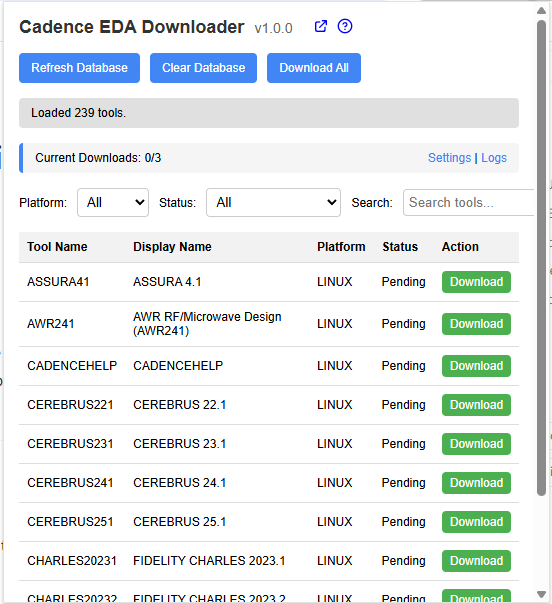
Task: Click the Download All button
Action: (314, 68)
